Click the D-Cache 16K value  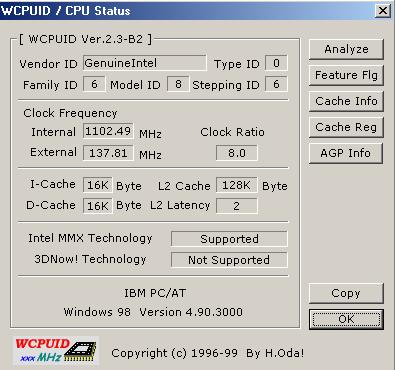pos(97,206)
